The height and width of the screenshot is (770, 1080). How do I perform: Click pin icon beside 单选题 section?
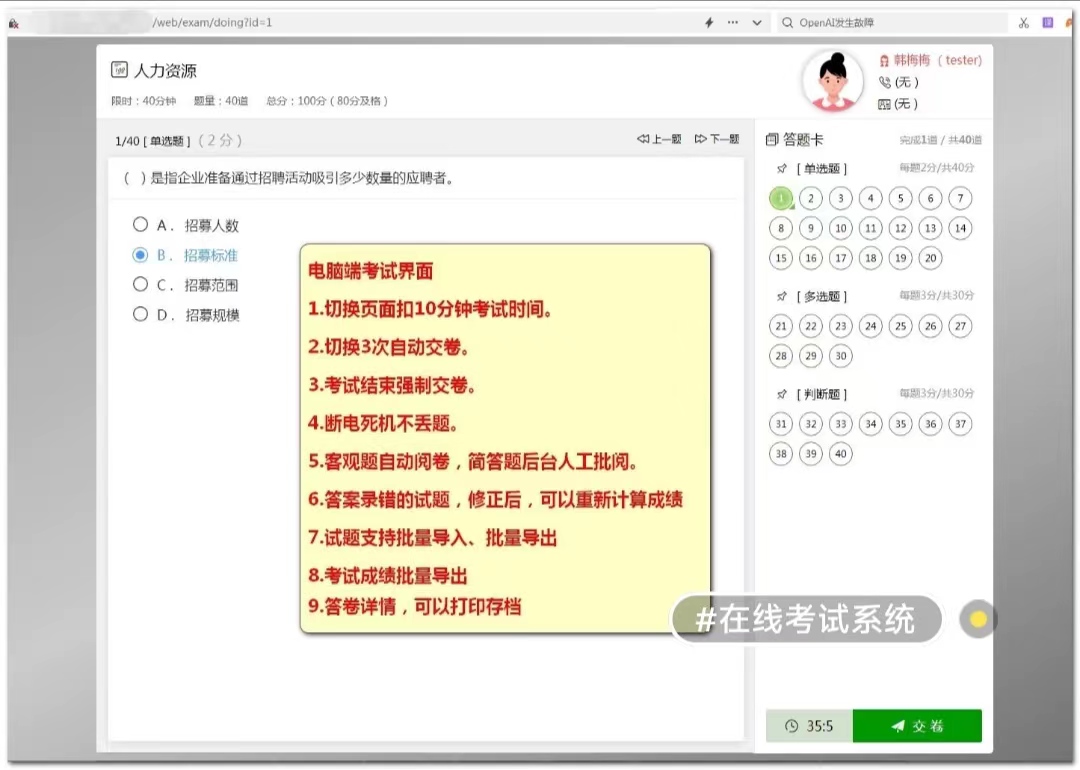pyautogui.click(x=782, y=168)
